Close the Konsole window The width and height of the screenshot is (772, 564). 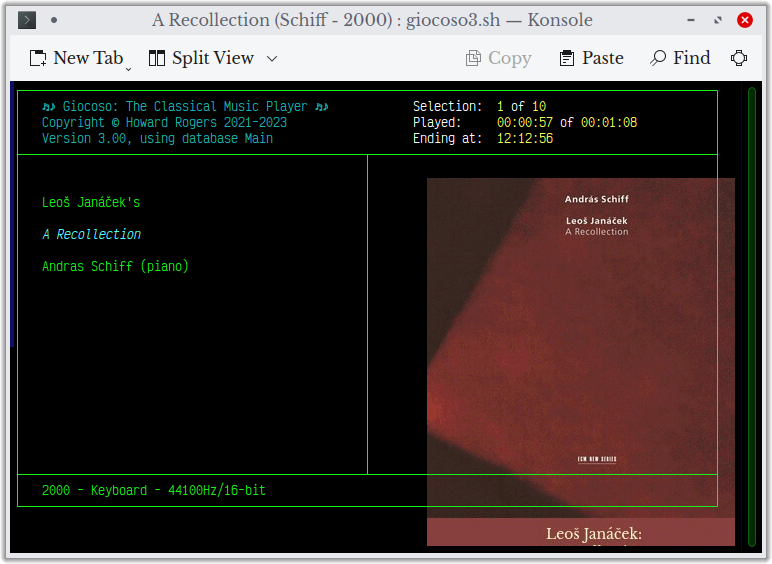coord(745,20)
